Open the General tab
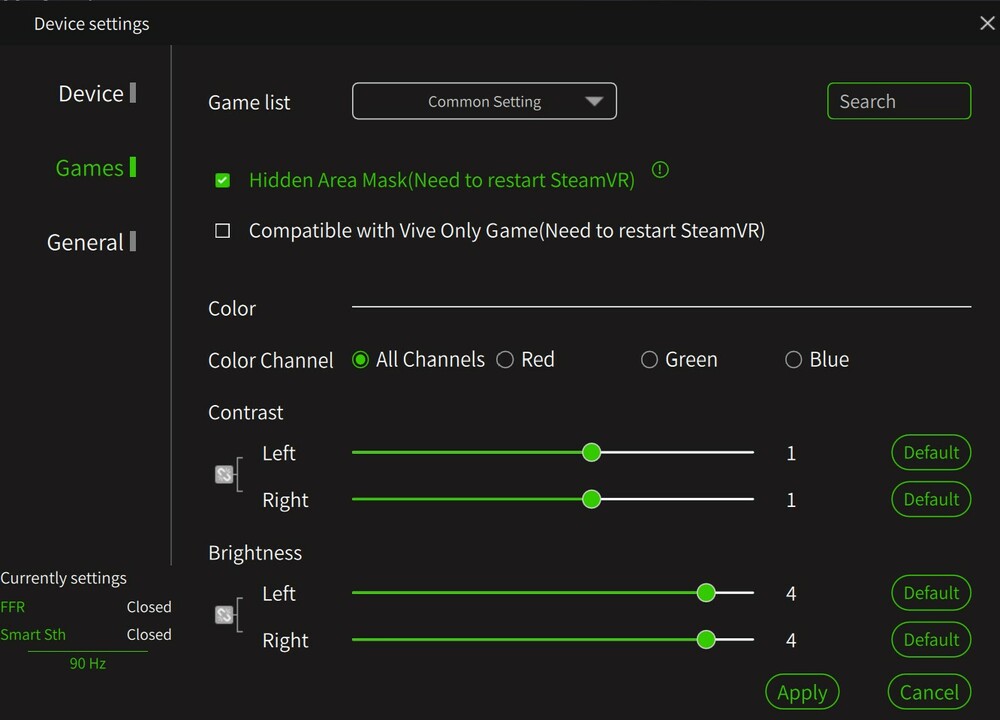The image size is (1000, 720). 86,242
